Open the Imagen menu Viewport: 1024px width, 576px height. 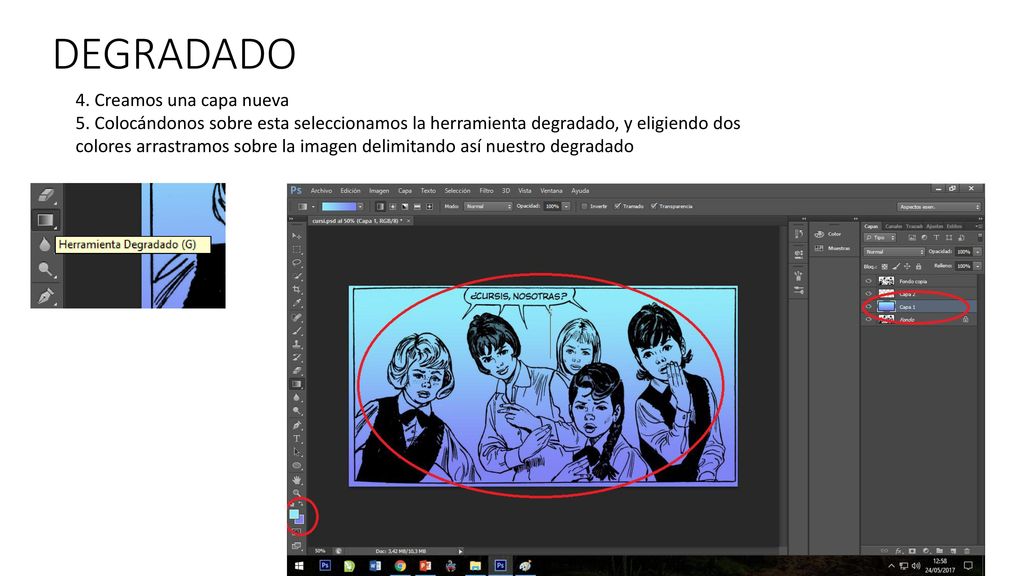click(379, 191)
